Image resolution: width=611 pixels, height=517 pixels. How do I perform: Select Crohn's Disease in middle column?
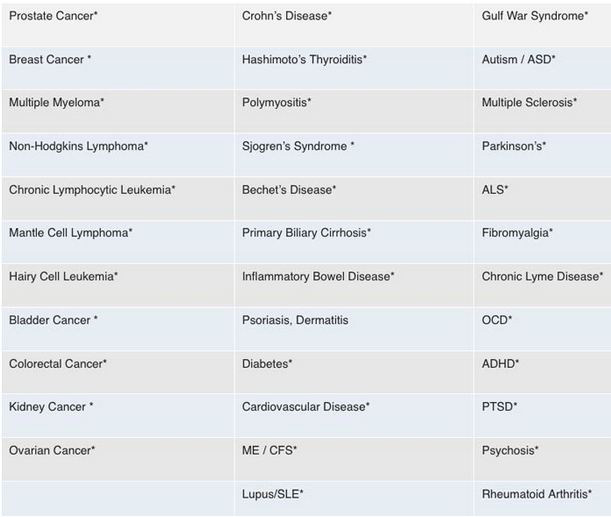(x=286, y=16)
